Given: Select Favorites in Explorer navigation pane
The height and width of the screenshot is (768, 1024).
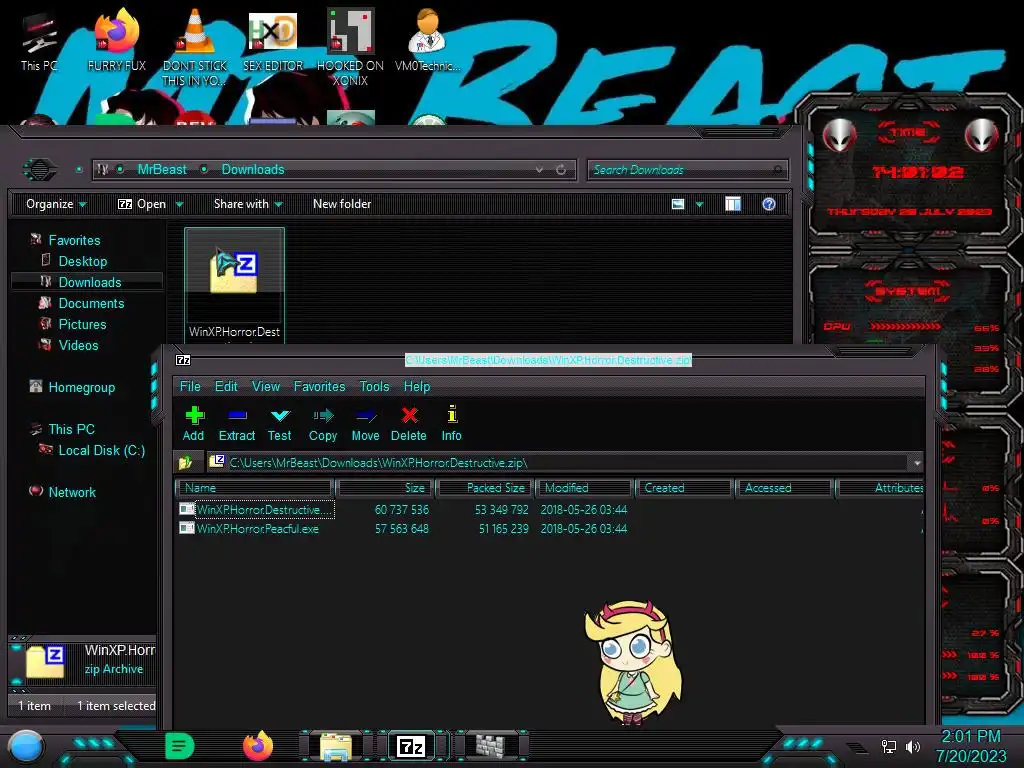Looking at the screenshot, I should [74, 240].
